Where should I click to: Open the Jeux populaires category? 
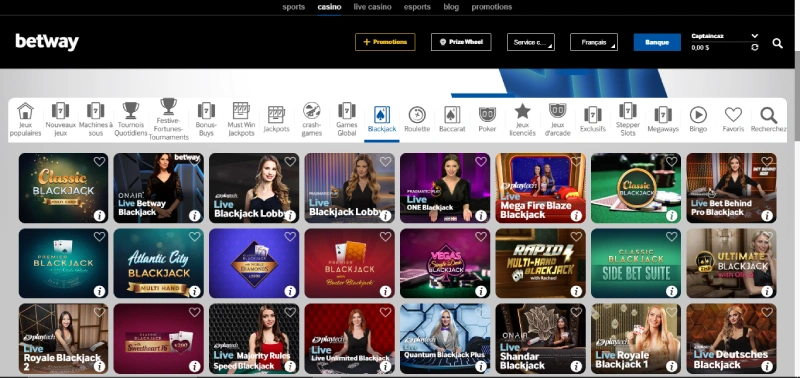[x=25, y=119]
